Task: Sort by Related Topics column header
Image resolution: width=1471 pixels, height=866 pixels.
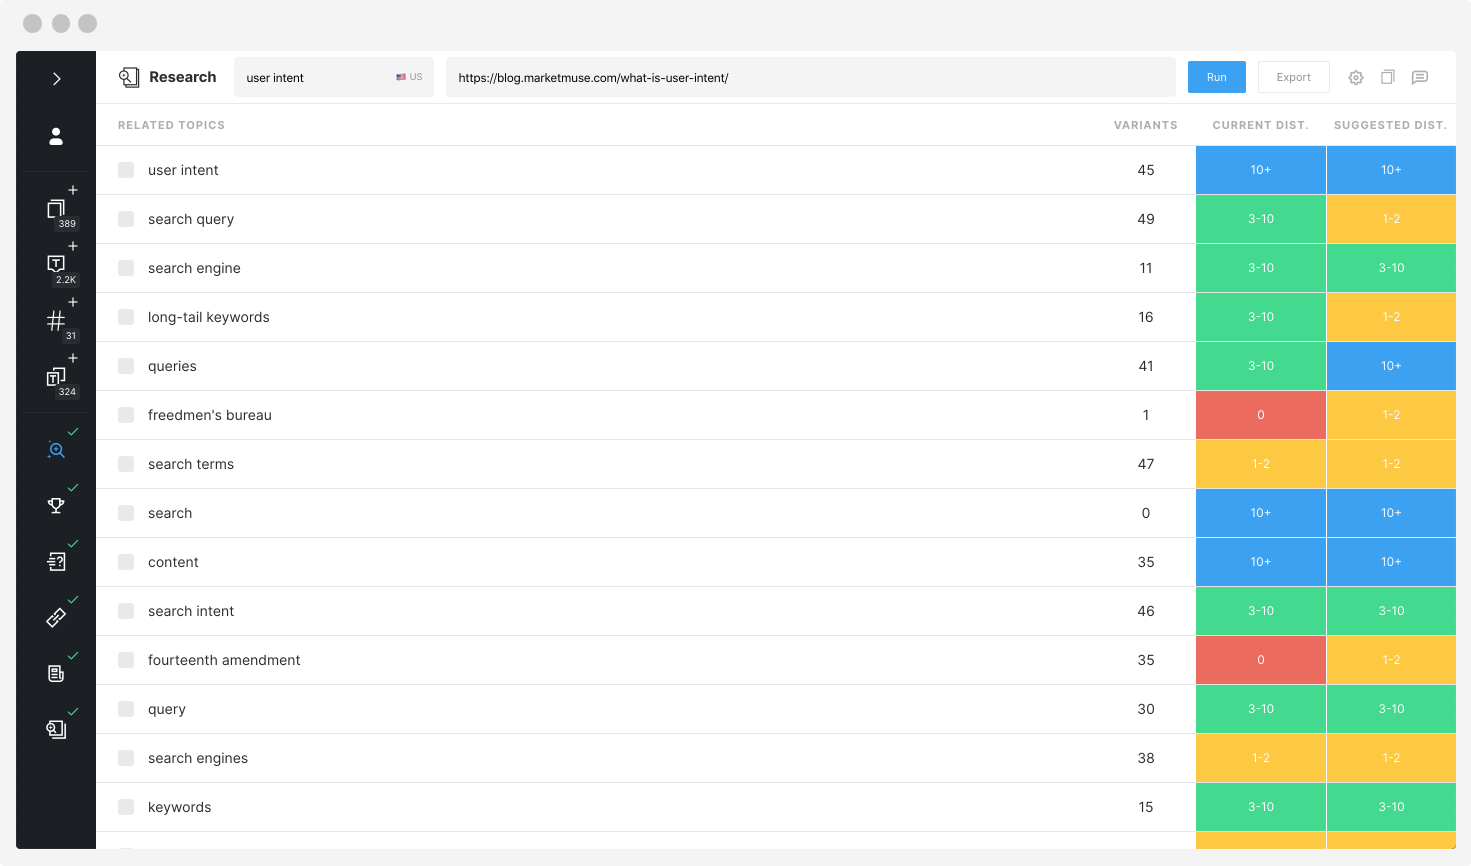Action: pos(171,125)
